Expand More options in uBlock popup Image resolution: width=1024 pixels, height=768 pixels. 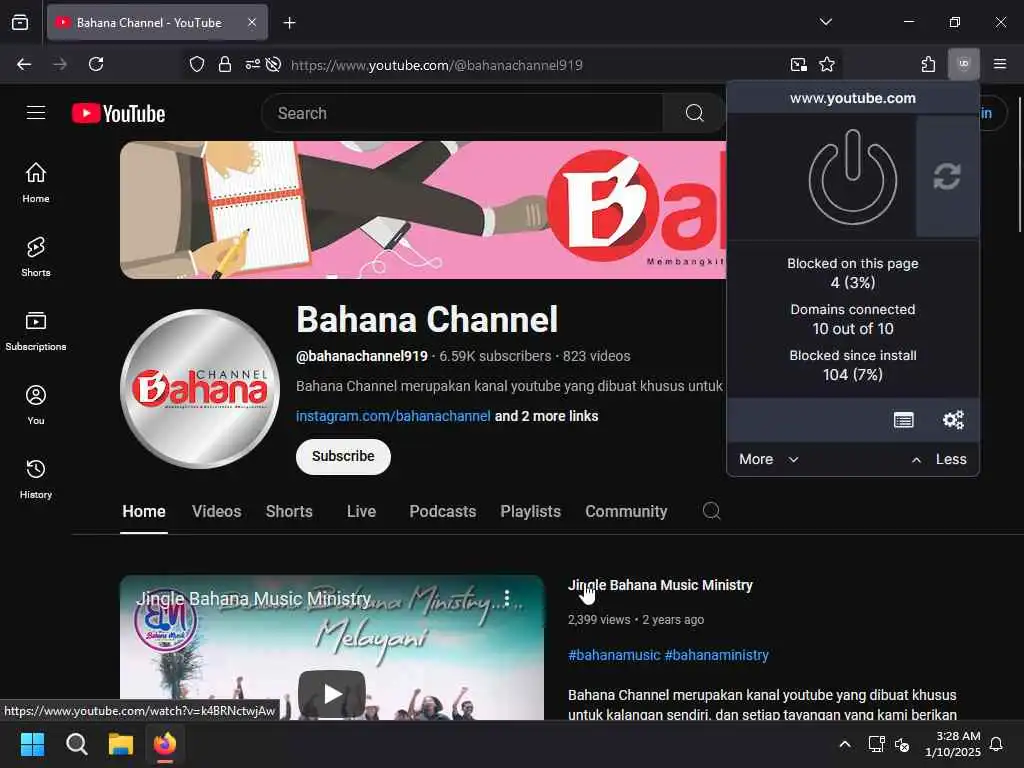769,459
